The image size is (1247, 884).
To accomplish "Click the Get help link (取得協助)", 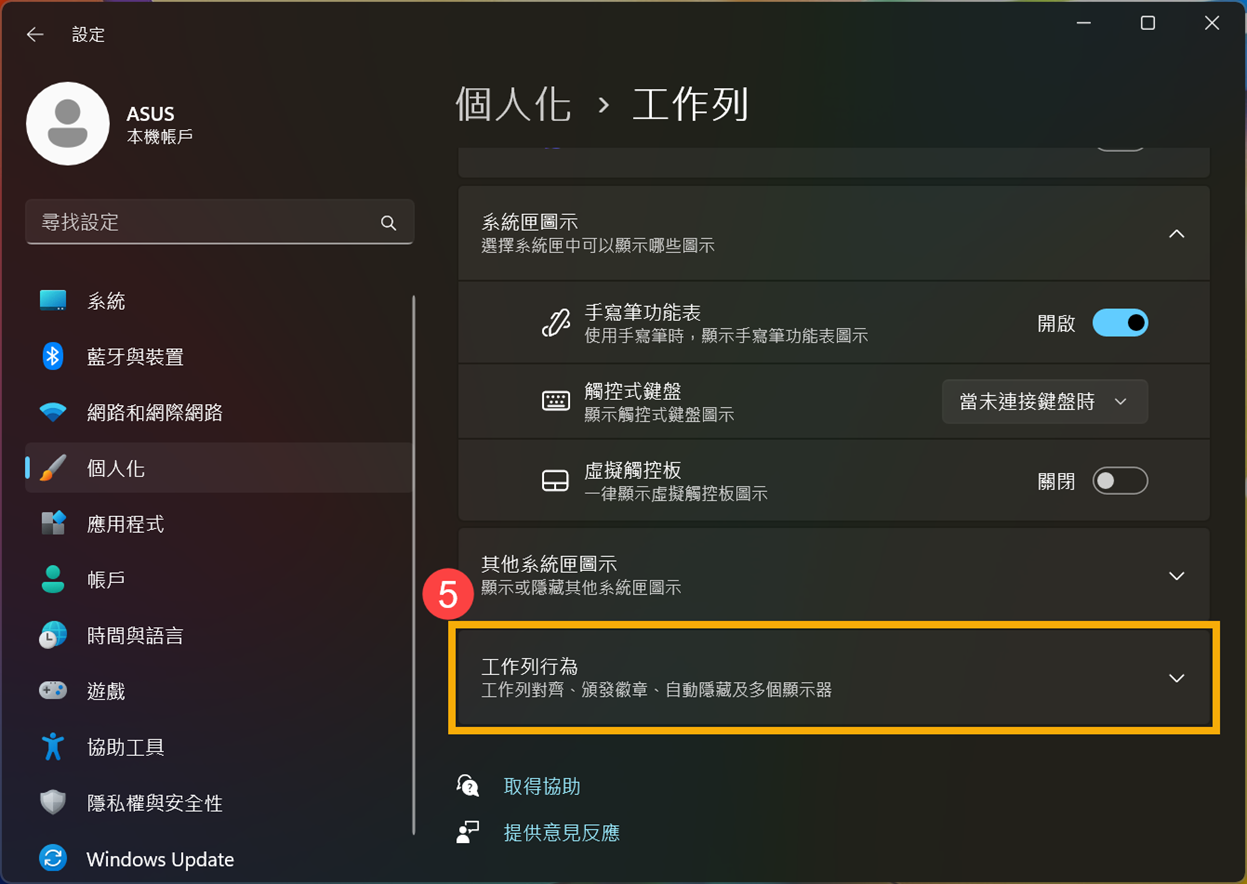I will [542, 787].
